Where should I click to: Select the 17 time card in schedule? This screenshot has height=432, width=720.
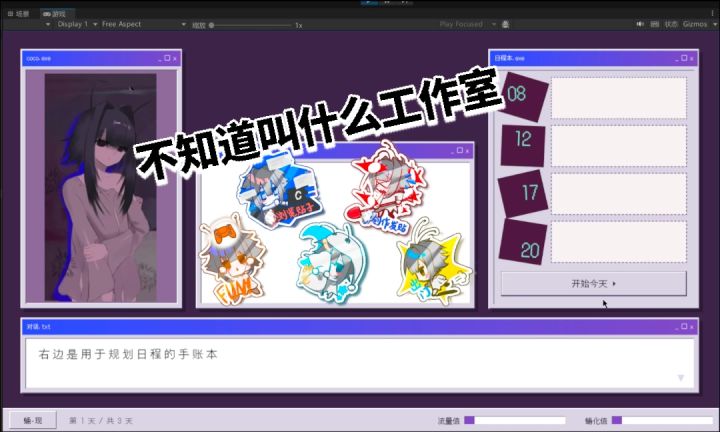[523, 193]
